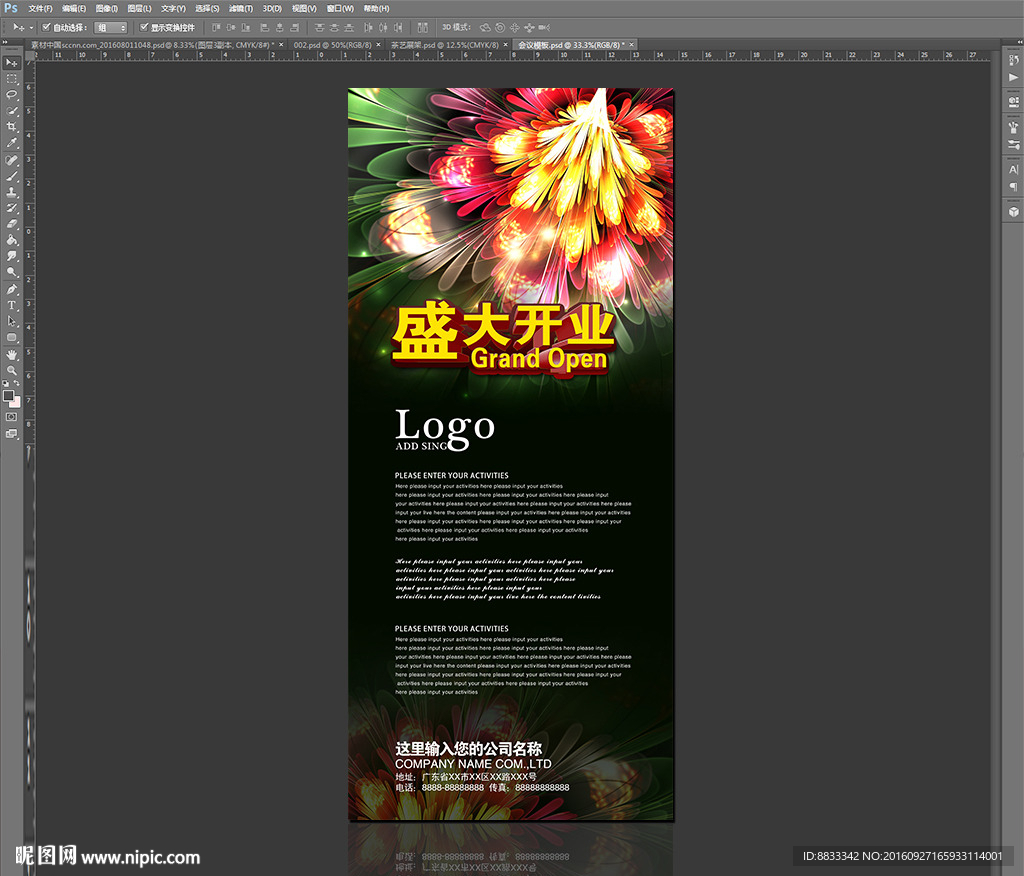The height and width of the screenshot is (876, 1024).
Task: Open the 滤镜(T) menu
Action: 240,8
